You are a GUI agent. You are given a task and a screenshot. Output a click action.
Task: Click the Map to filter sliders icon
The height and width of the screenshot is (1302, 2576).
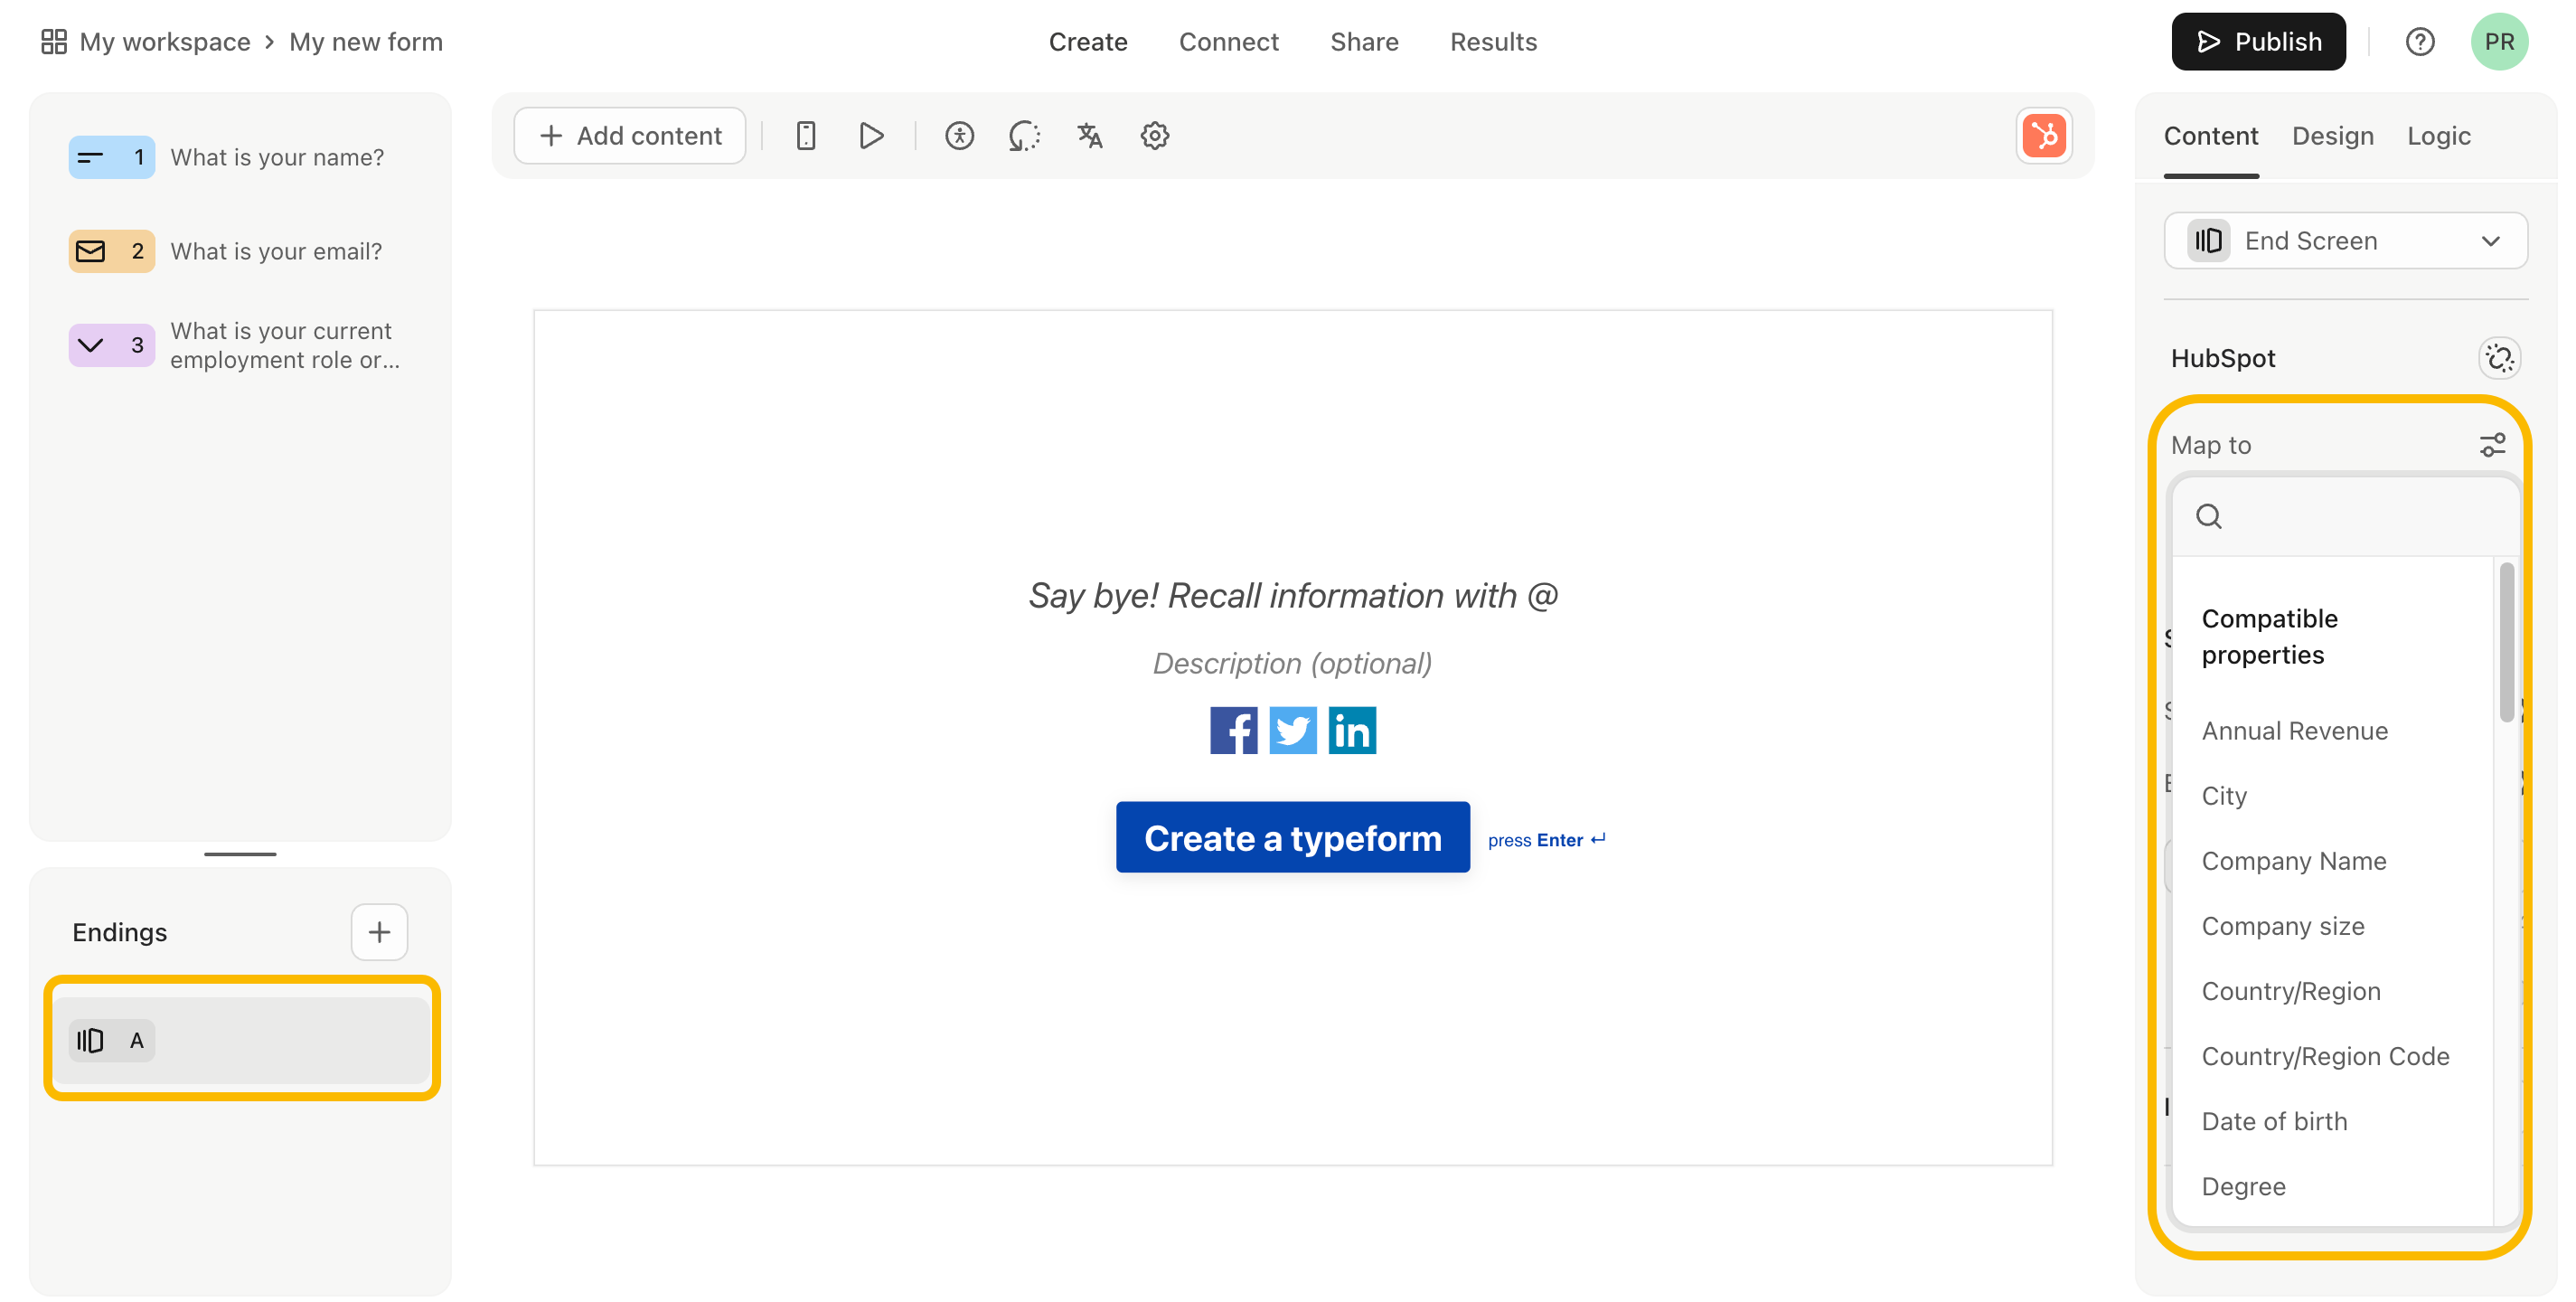2492,445
